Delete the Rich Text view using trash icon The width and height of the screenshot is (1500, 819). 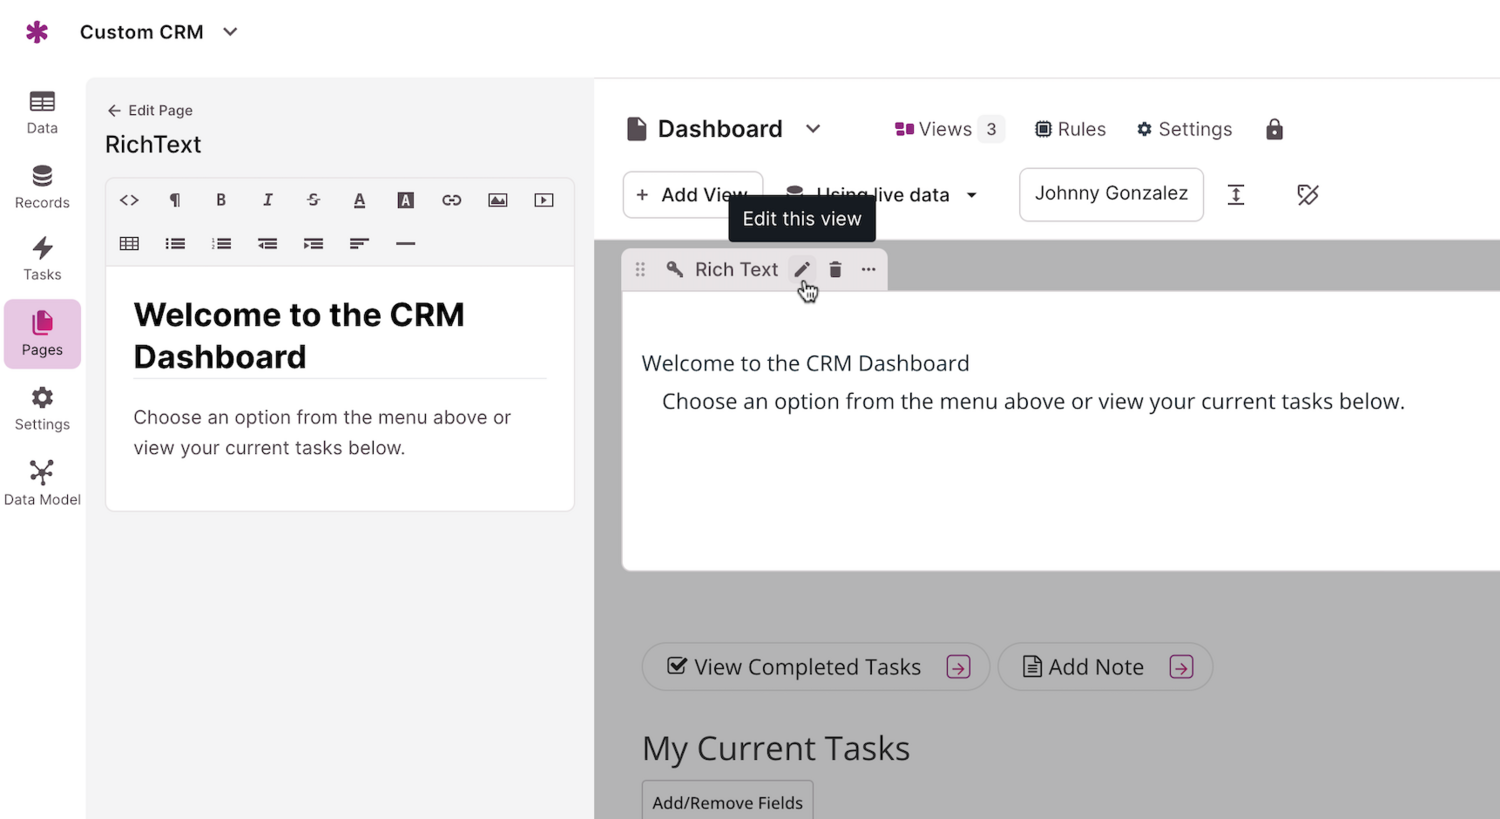[x=835, y=269]
